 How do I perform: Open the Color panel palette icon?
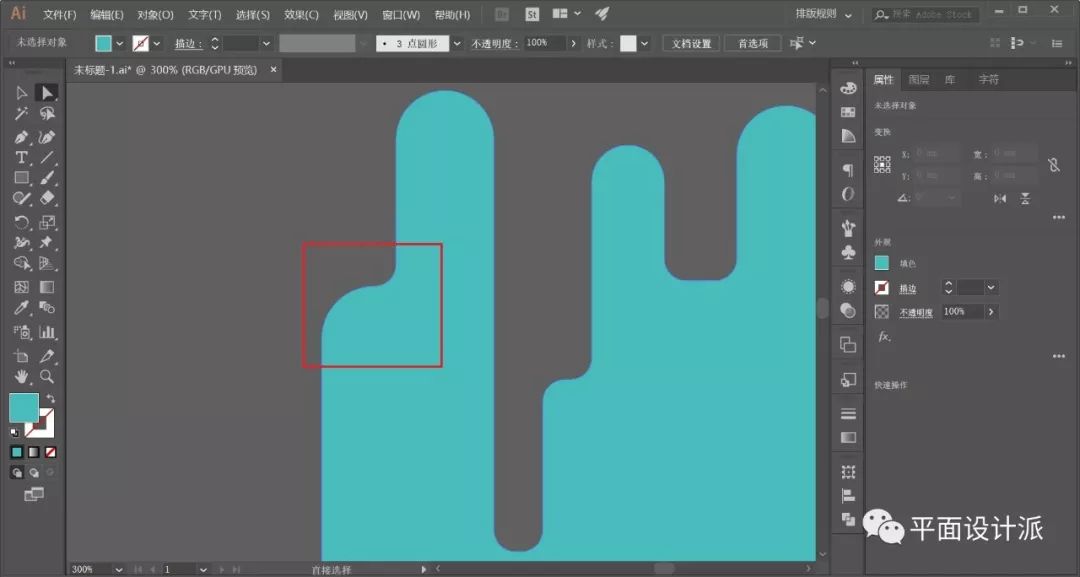click(x=848, y=88)
